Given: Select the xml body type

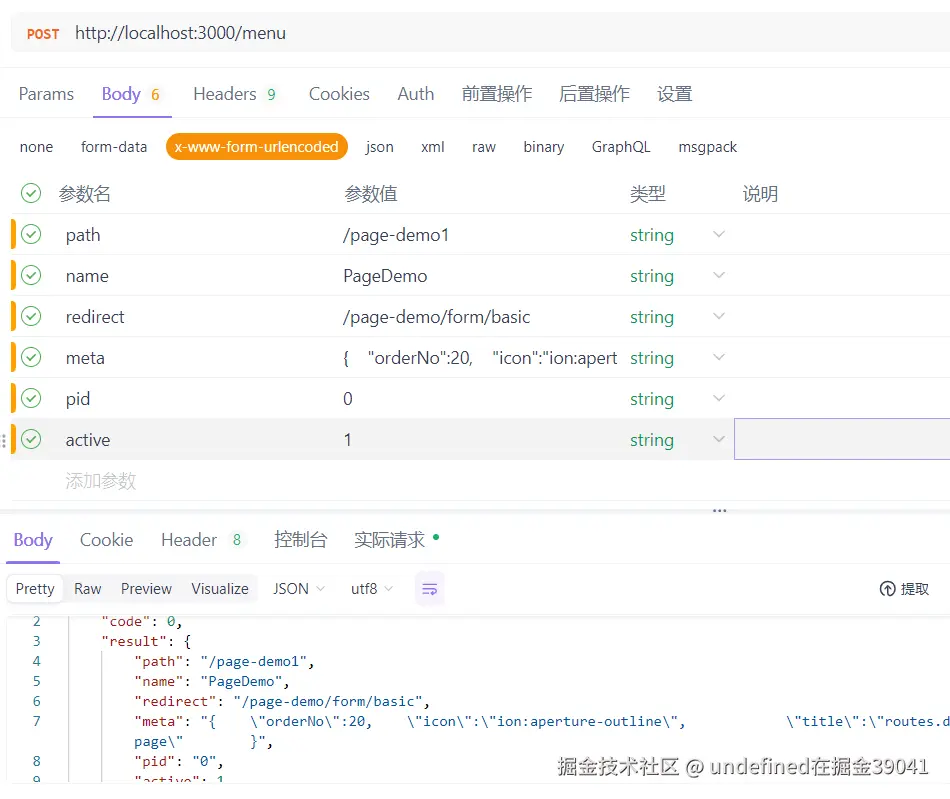Looking at the screenshot, I should (433, 147).
